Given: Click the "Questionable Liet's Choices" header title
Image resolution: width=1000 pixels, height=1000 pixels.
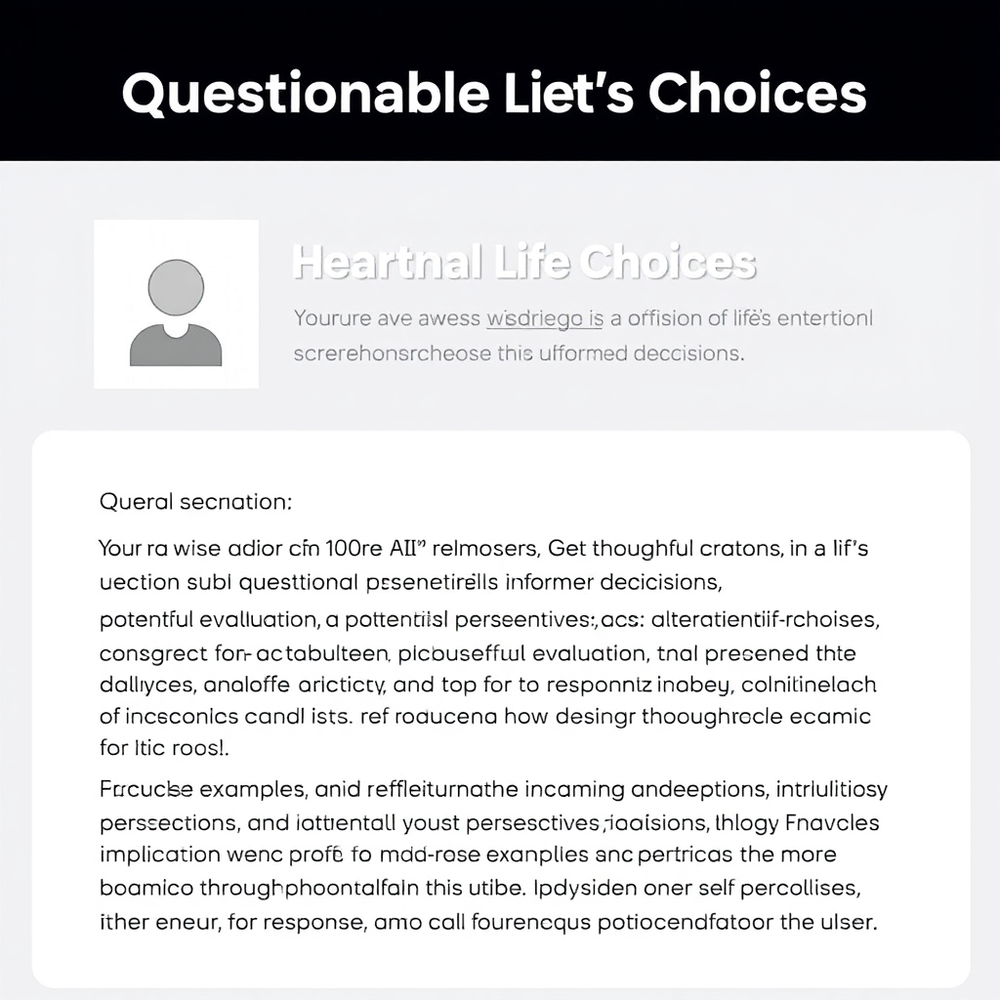Looking at the screenshot, I should pos(494,93).
